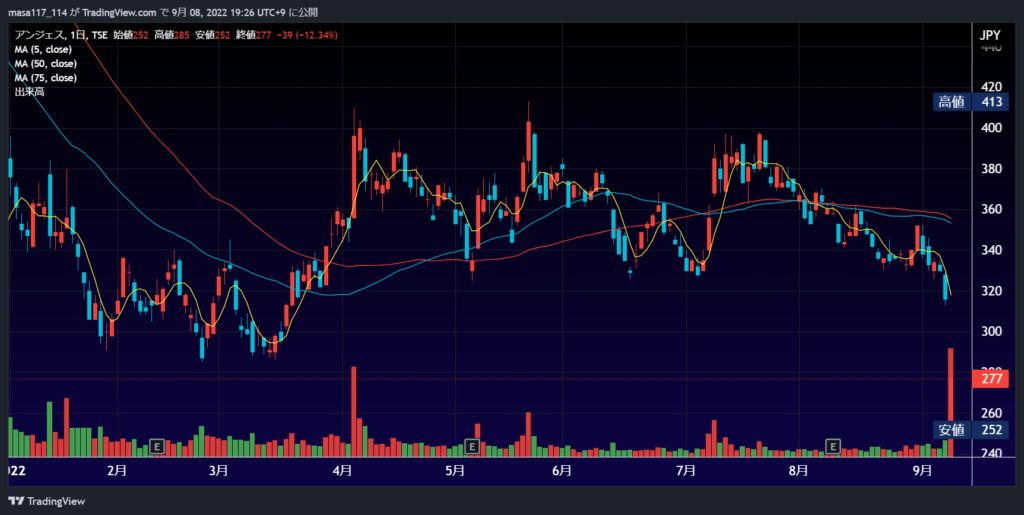Open the E earnings marker near 8月
This screenshot has height=515, width=1024.
(833, 446)
